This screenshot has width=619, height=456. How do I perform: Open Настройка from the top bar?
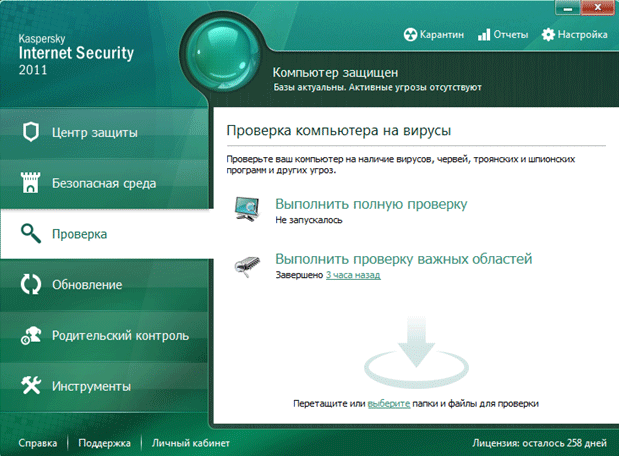(574, 35)
